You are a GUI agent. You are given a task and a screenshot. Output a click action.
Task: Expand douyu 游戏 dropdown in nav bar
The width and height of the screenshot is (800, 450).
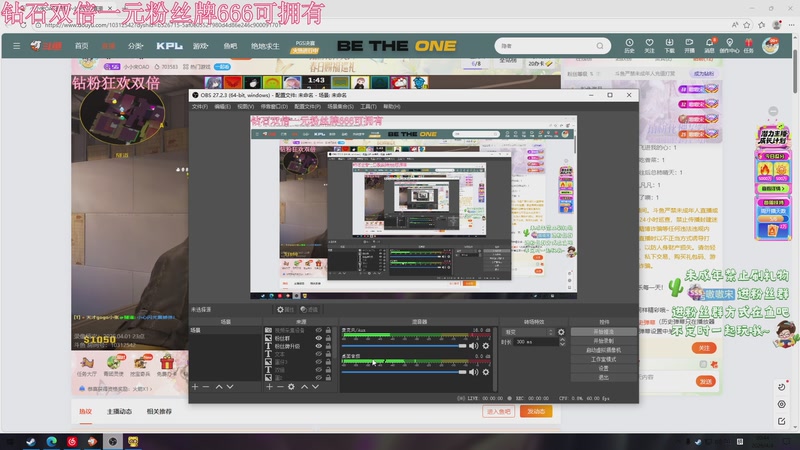201,46
